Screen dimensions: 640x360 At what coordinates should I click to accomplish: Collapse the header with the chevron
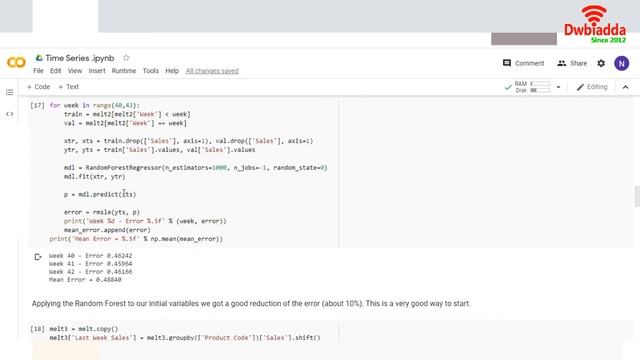(625, 87)
